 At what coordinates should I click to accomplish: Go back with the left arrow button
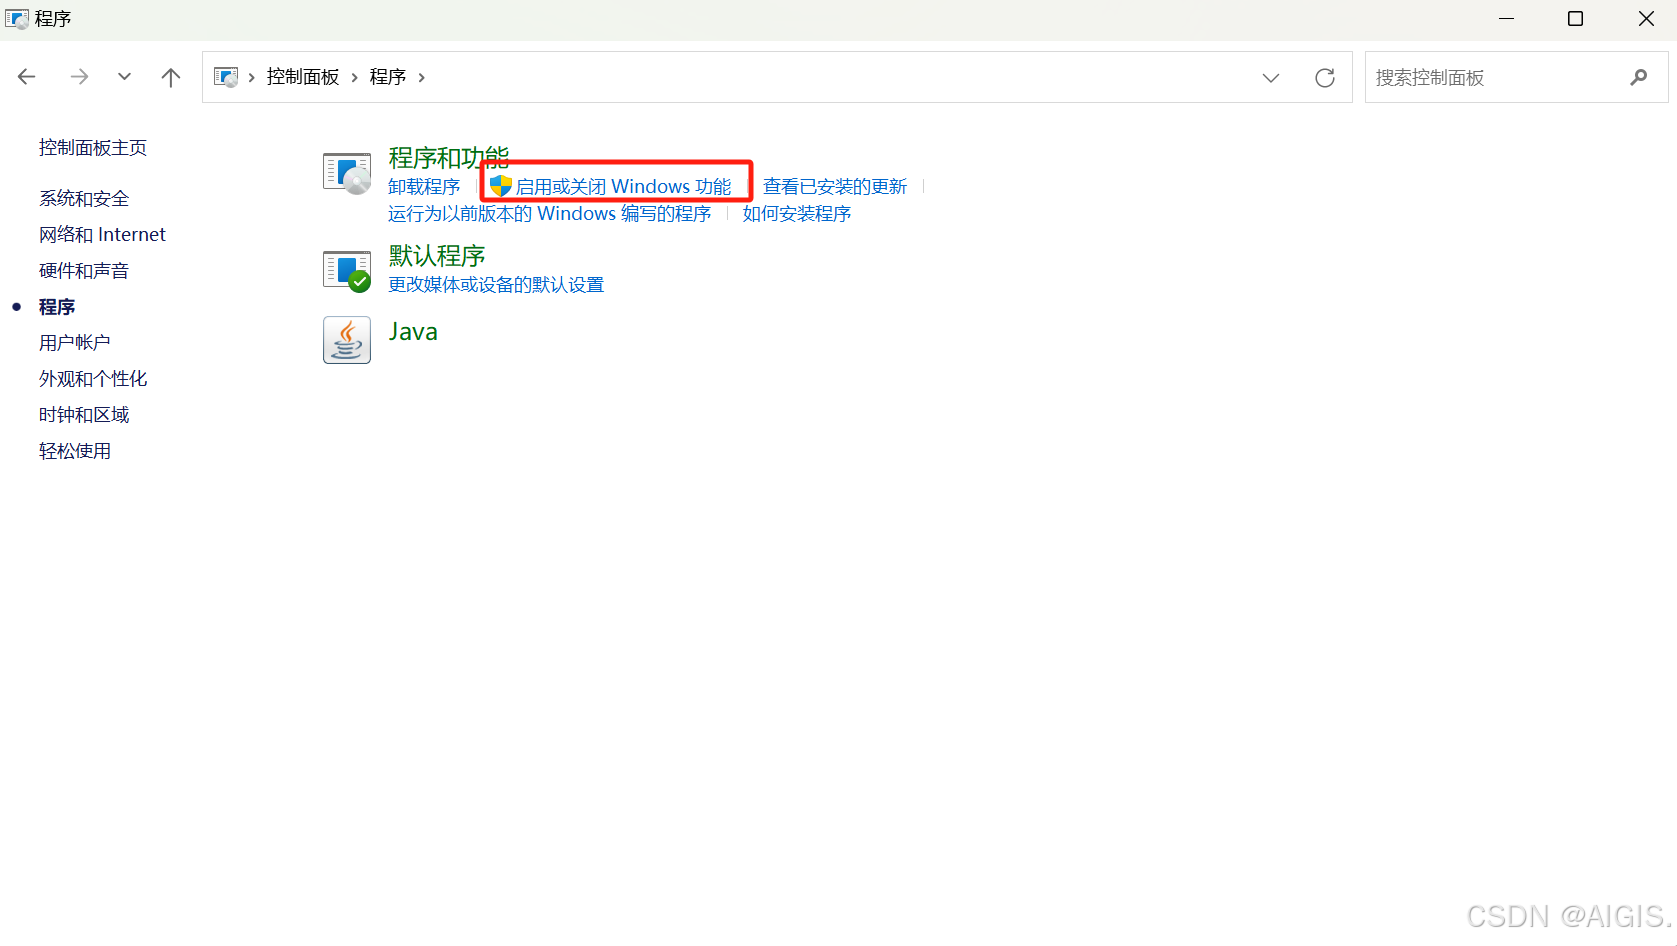[27, 77]
